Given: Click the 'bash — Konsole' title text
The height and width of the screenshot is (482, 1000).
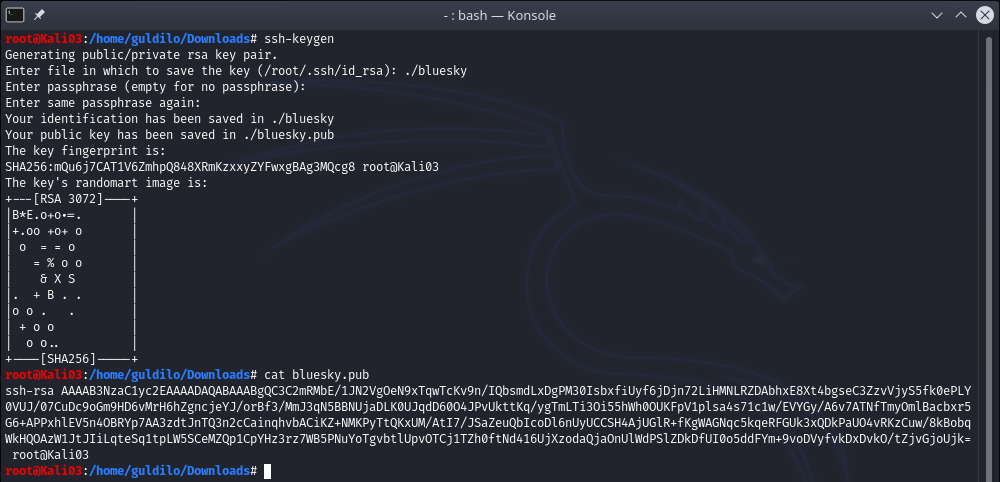Looking at the screenshot, I should [499, 15].
